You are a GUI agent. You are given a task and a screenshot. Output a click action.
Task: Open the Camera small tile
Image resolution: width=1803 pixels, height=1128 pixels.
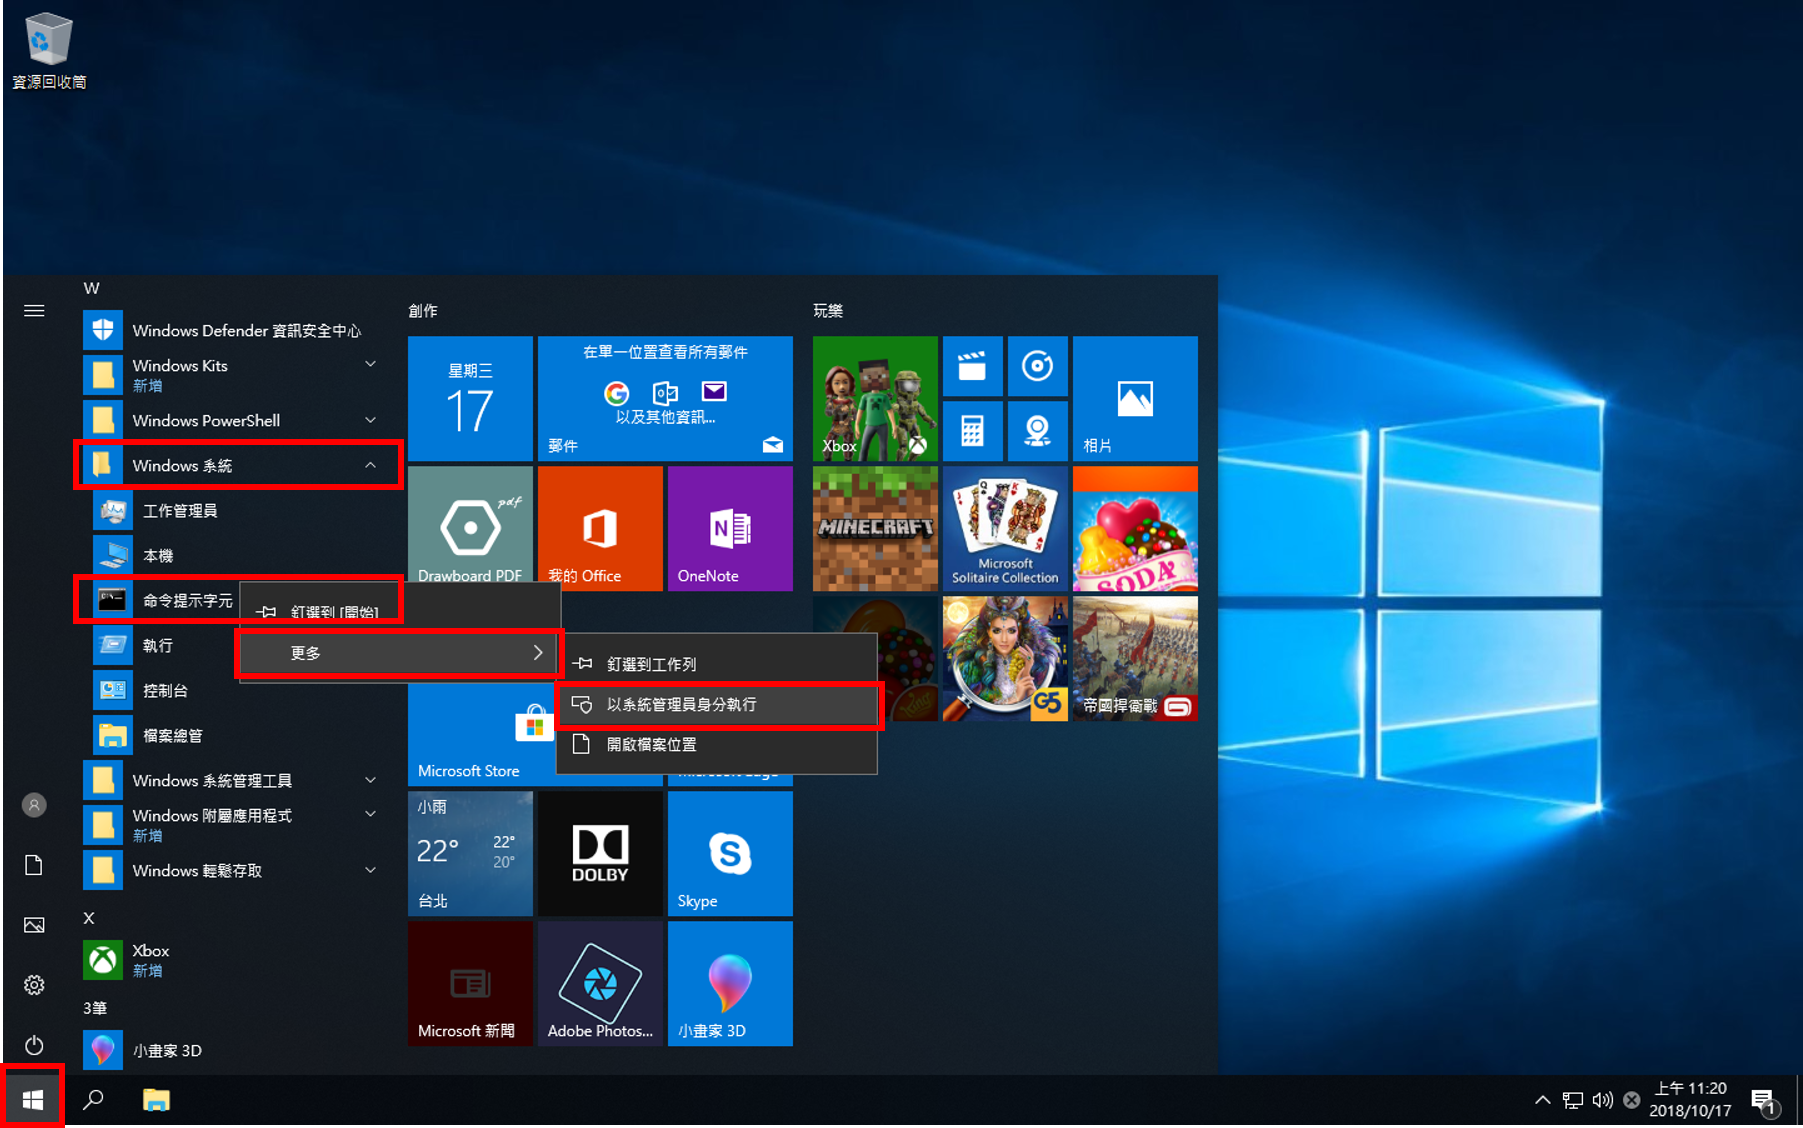coord(1037,431)
